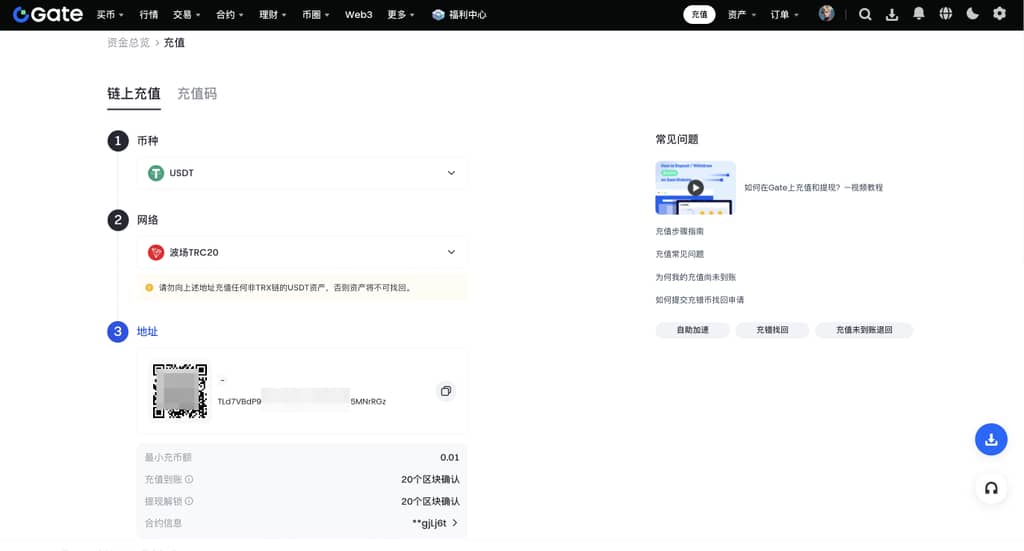Open the 充值步骤指南 link
Viewport: 1024px width, 551px height.
679,231
